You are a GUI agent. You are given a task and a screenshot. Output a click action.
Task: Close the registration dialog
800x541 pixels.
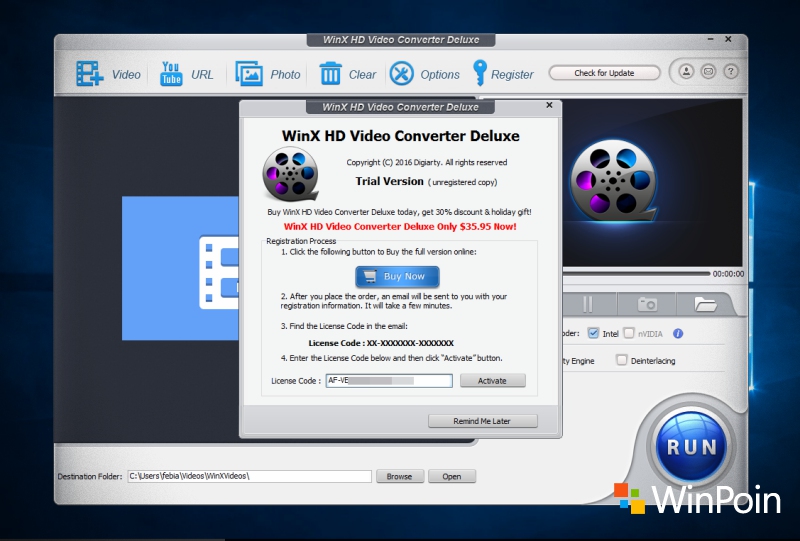tap(549, 105)
